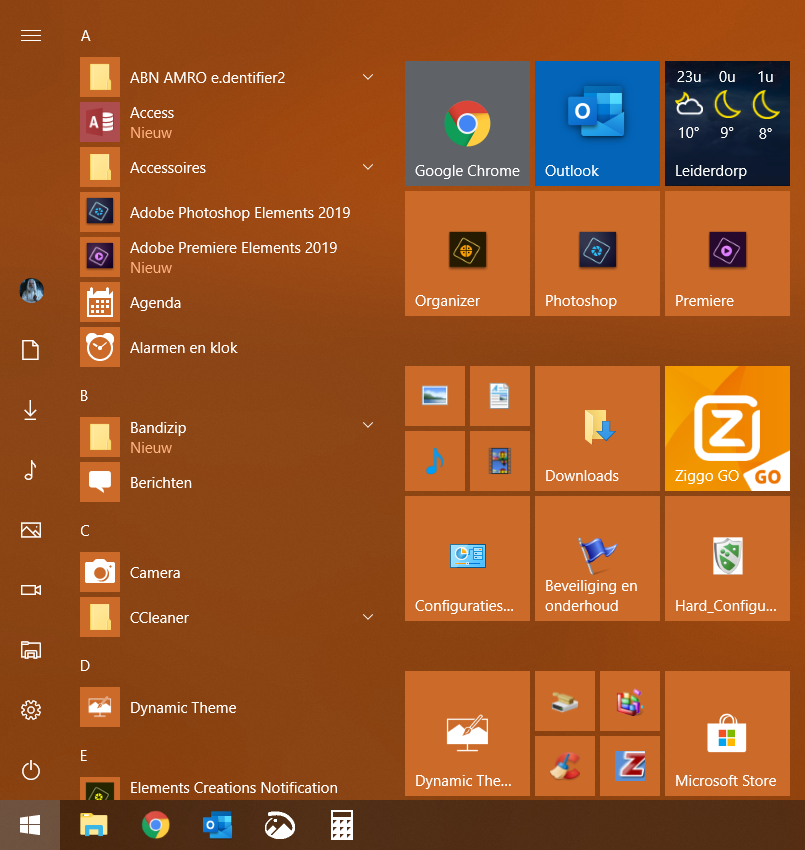Open Agenda from the app list
Viewport: 805px width, 850px height.
point(228,302)
